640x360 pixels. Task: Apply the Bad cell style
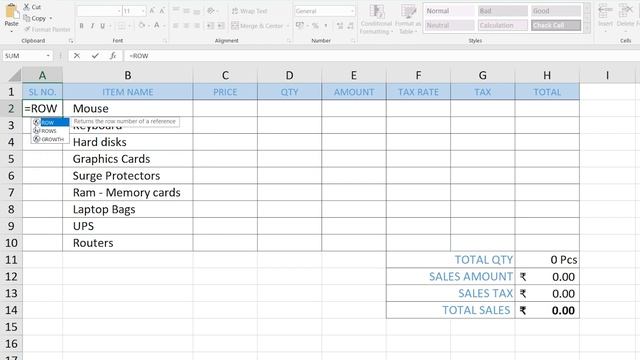(503, 11)
